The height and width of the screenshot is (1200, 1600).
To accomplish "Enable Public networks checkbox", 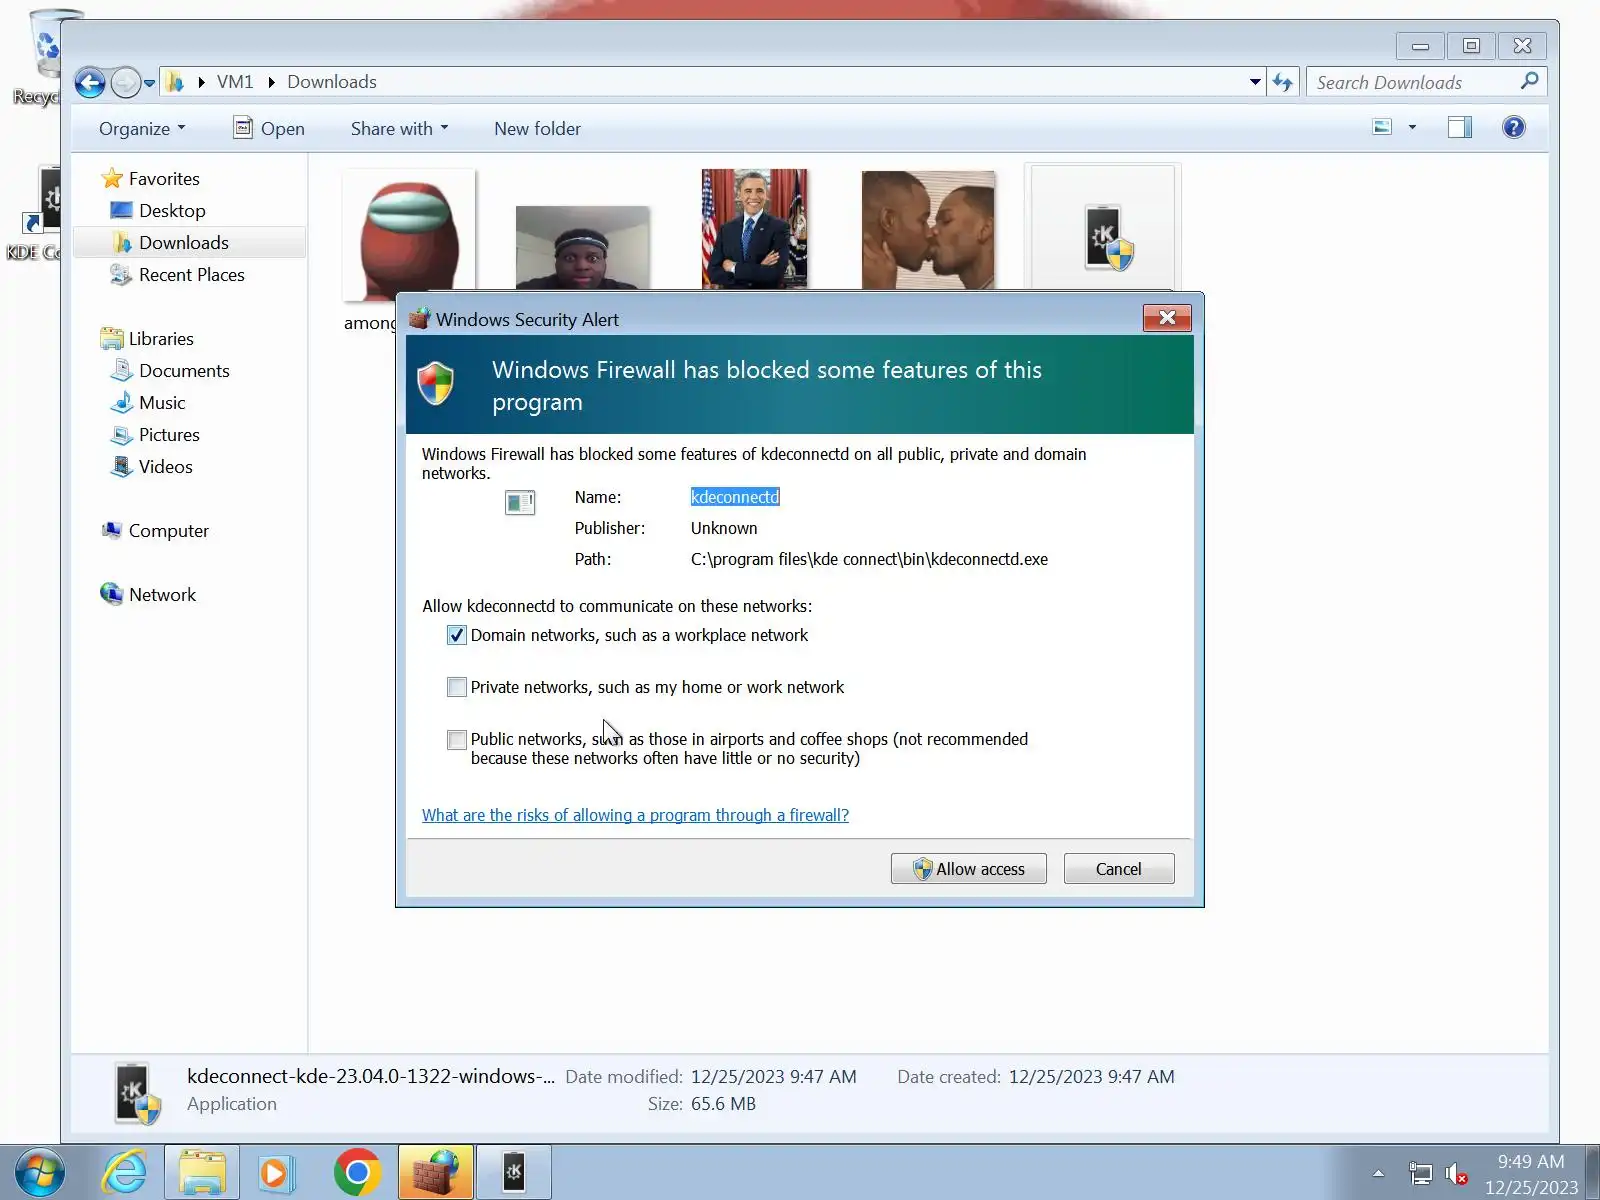I will click(x=457, y=740).
